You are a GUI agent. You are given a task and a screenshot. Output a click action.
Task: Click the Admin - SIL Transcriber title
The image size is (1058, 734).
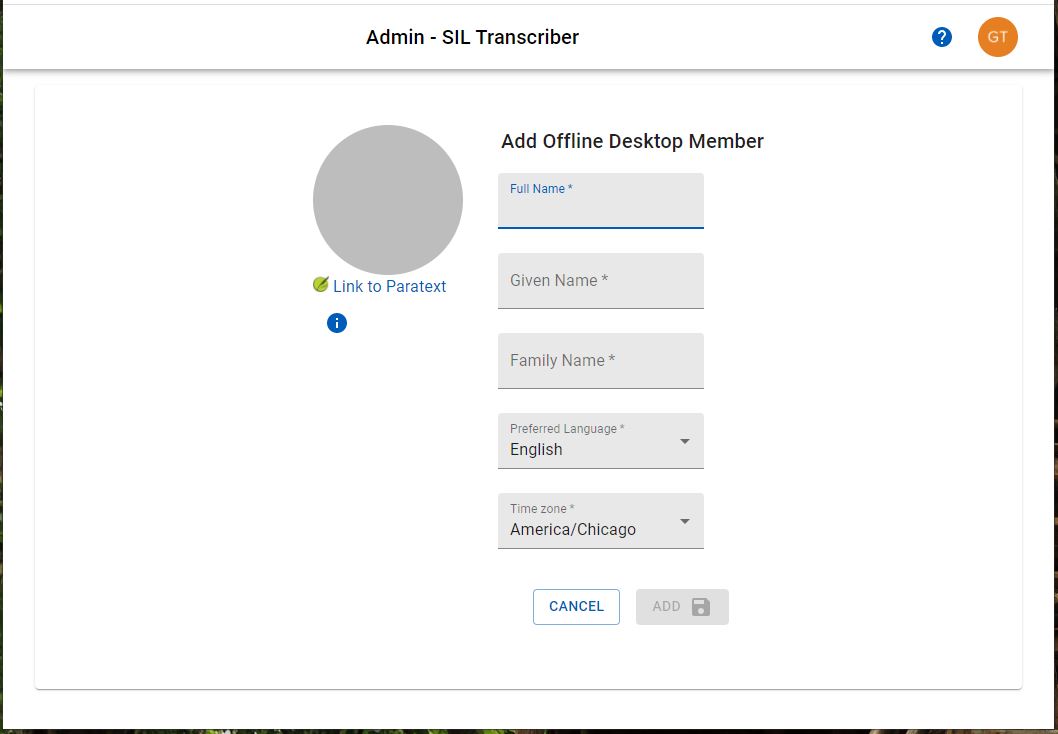(x=472, y=37)
